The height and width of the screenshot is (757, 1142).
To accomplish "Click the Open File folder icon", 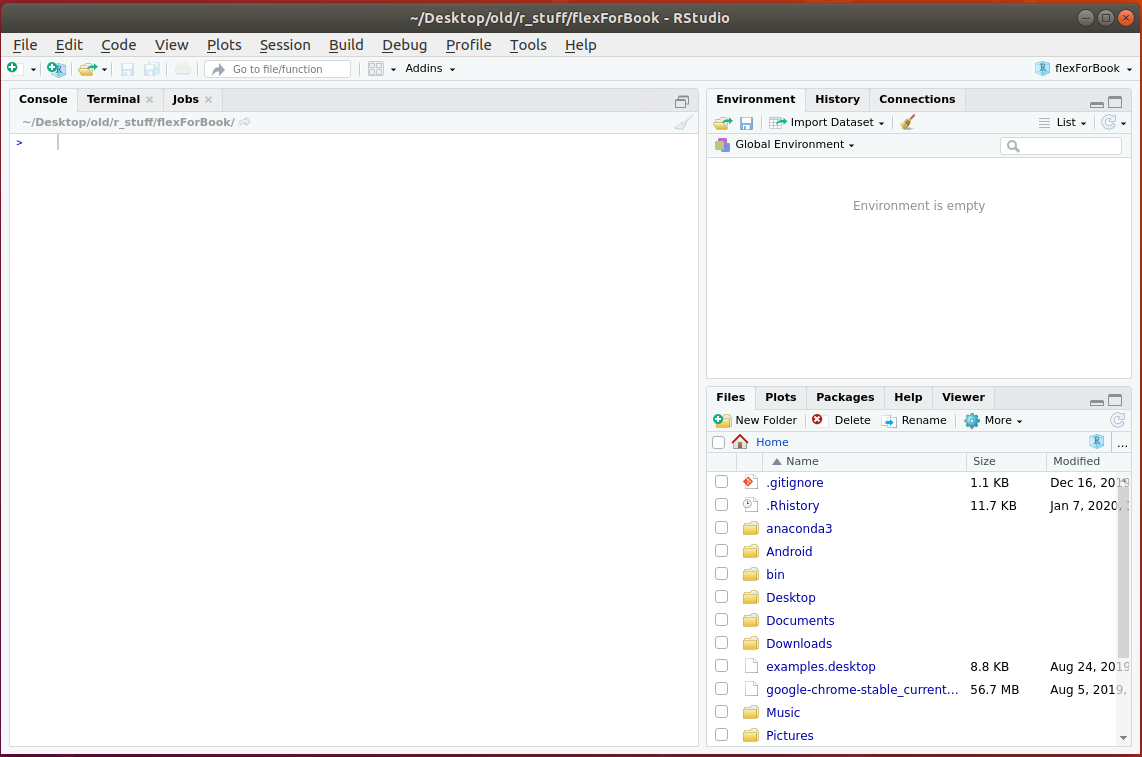I will pos(87,68).
